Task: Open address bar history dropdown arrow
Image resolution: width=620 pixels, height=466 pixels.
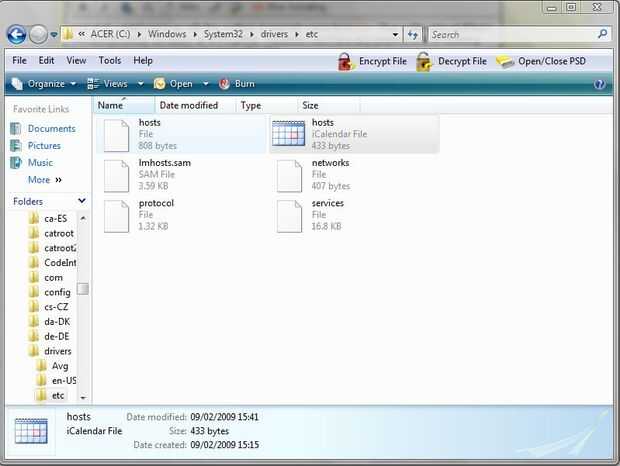Action: pos(395,35)
